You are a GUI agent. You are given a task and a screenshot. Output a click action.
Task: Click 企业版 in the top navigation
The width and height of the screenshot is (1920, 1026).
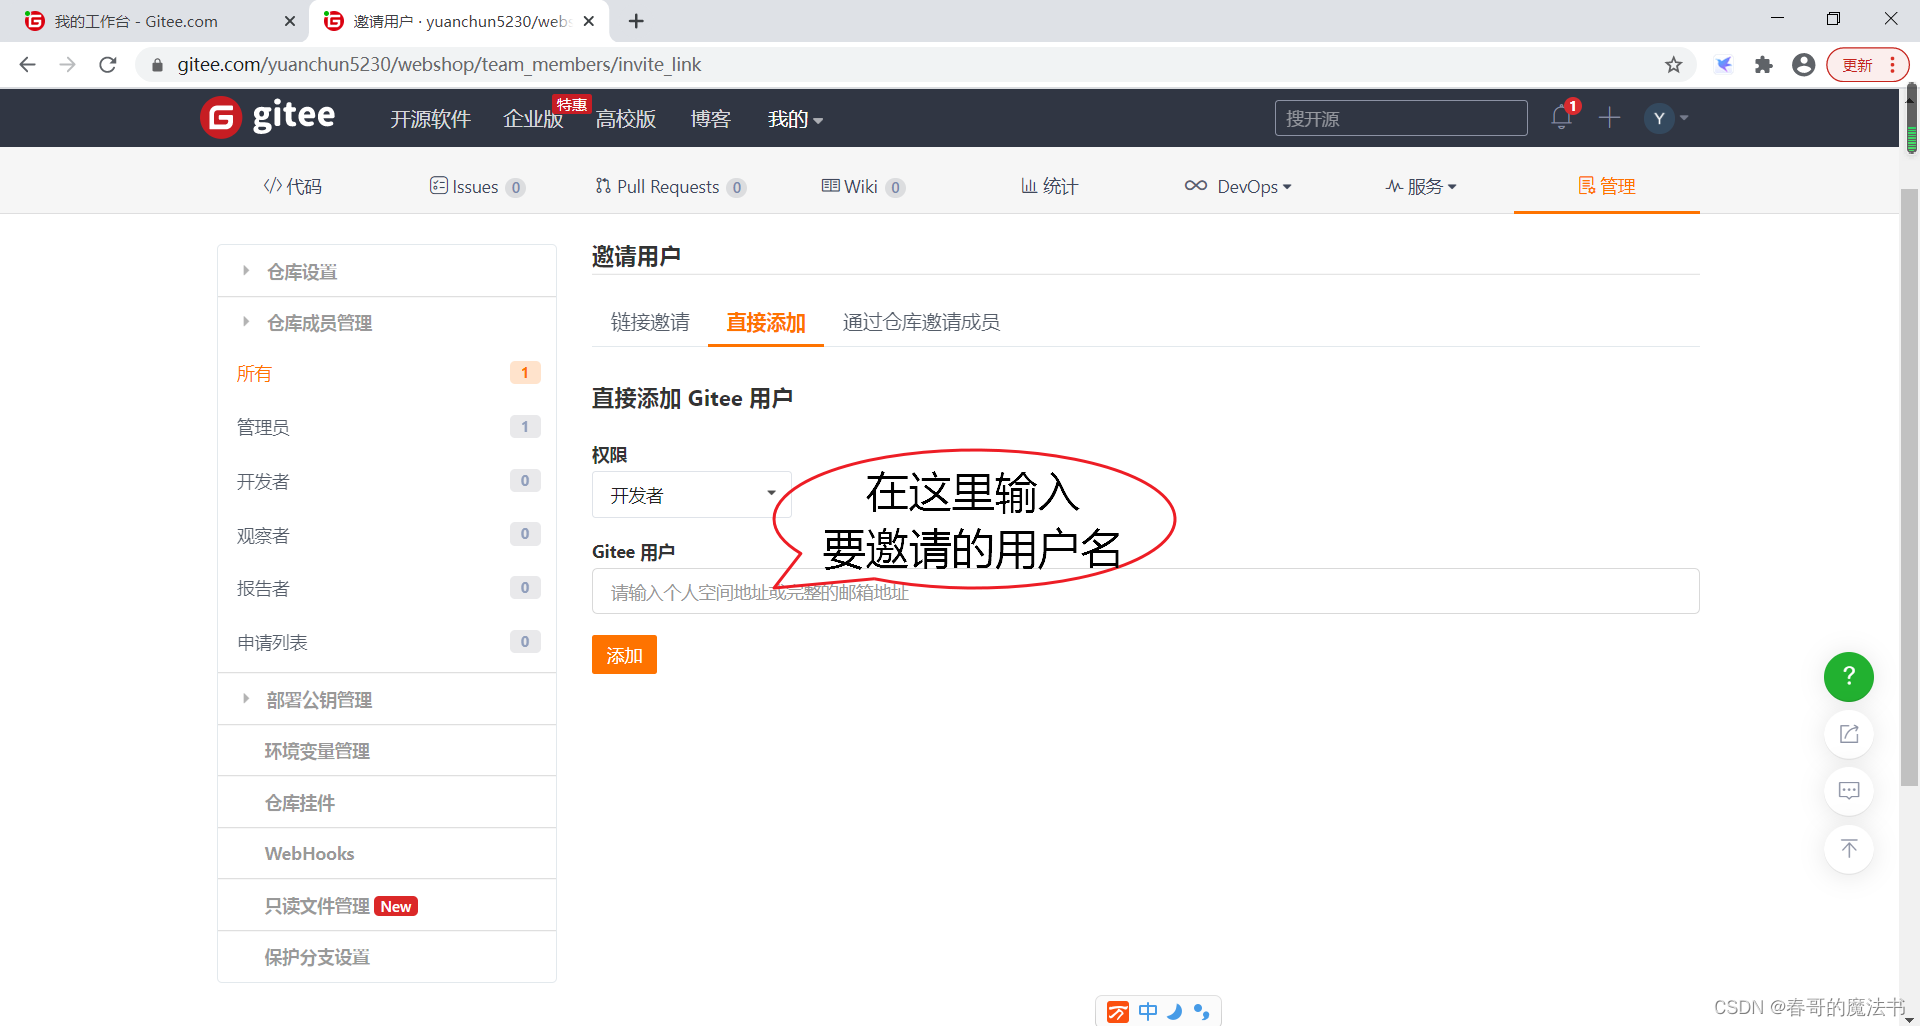[x=533, y=119]
